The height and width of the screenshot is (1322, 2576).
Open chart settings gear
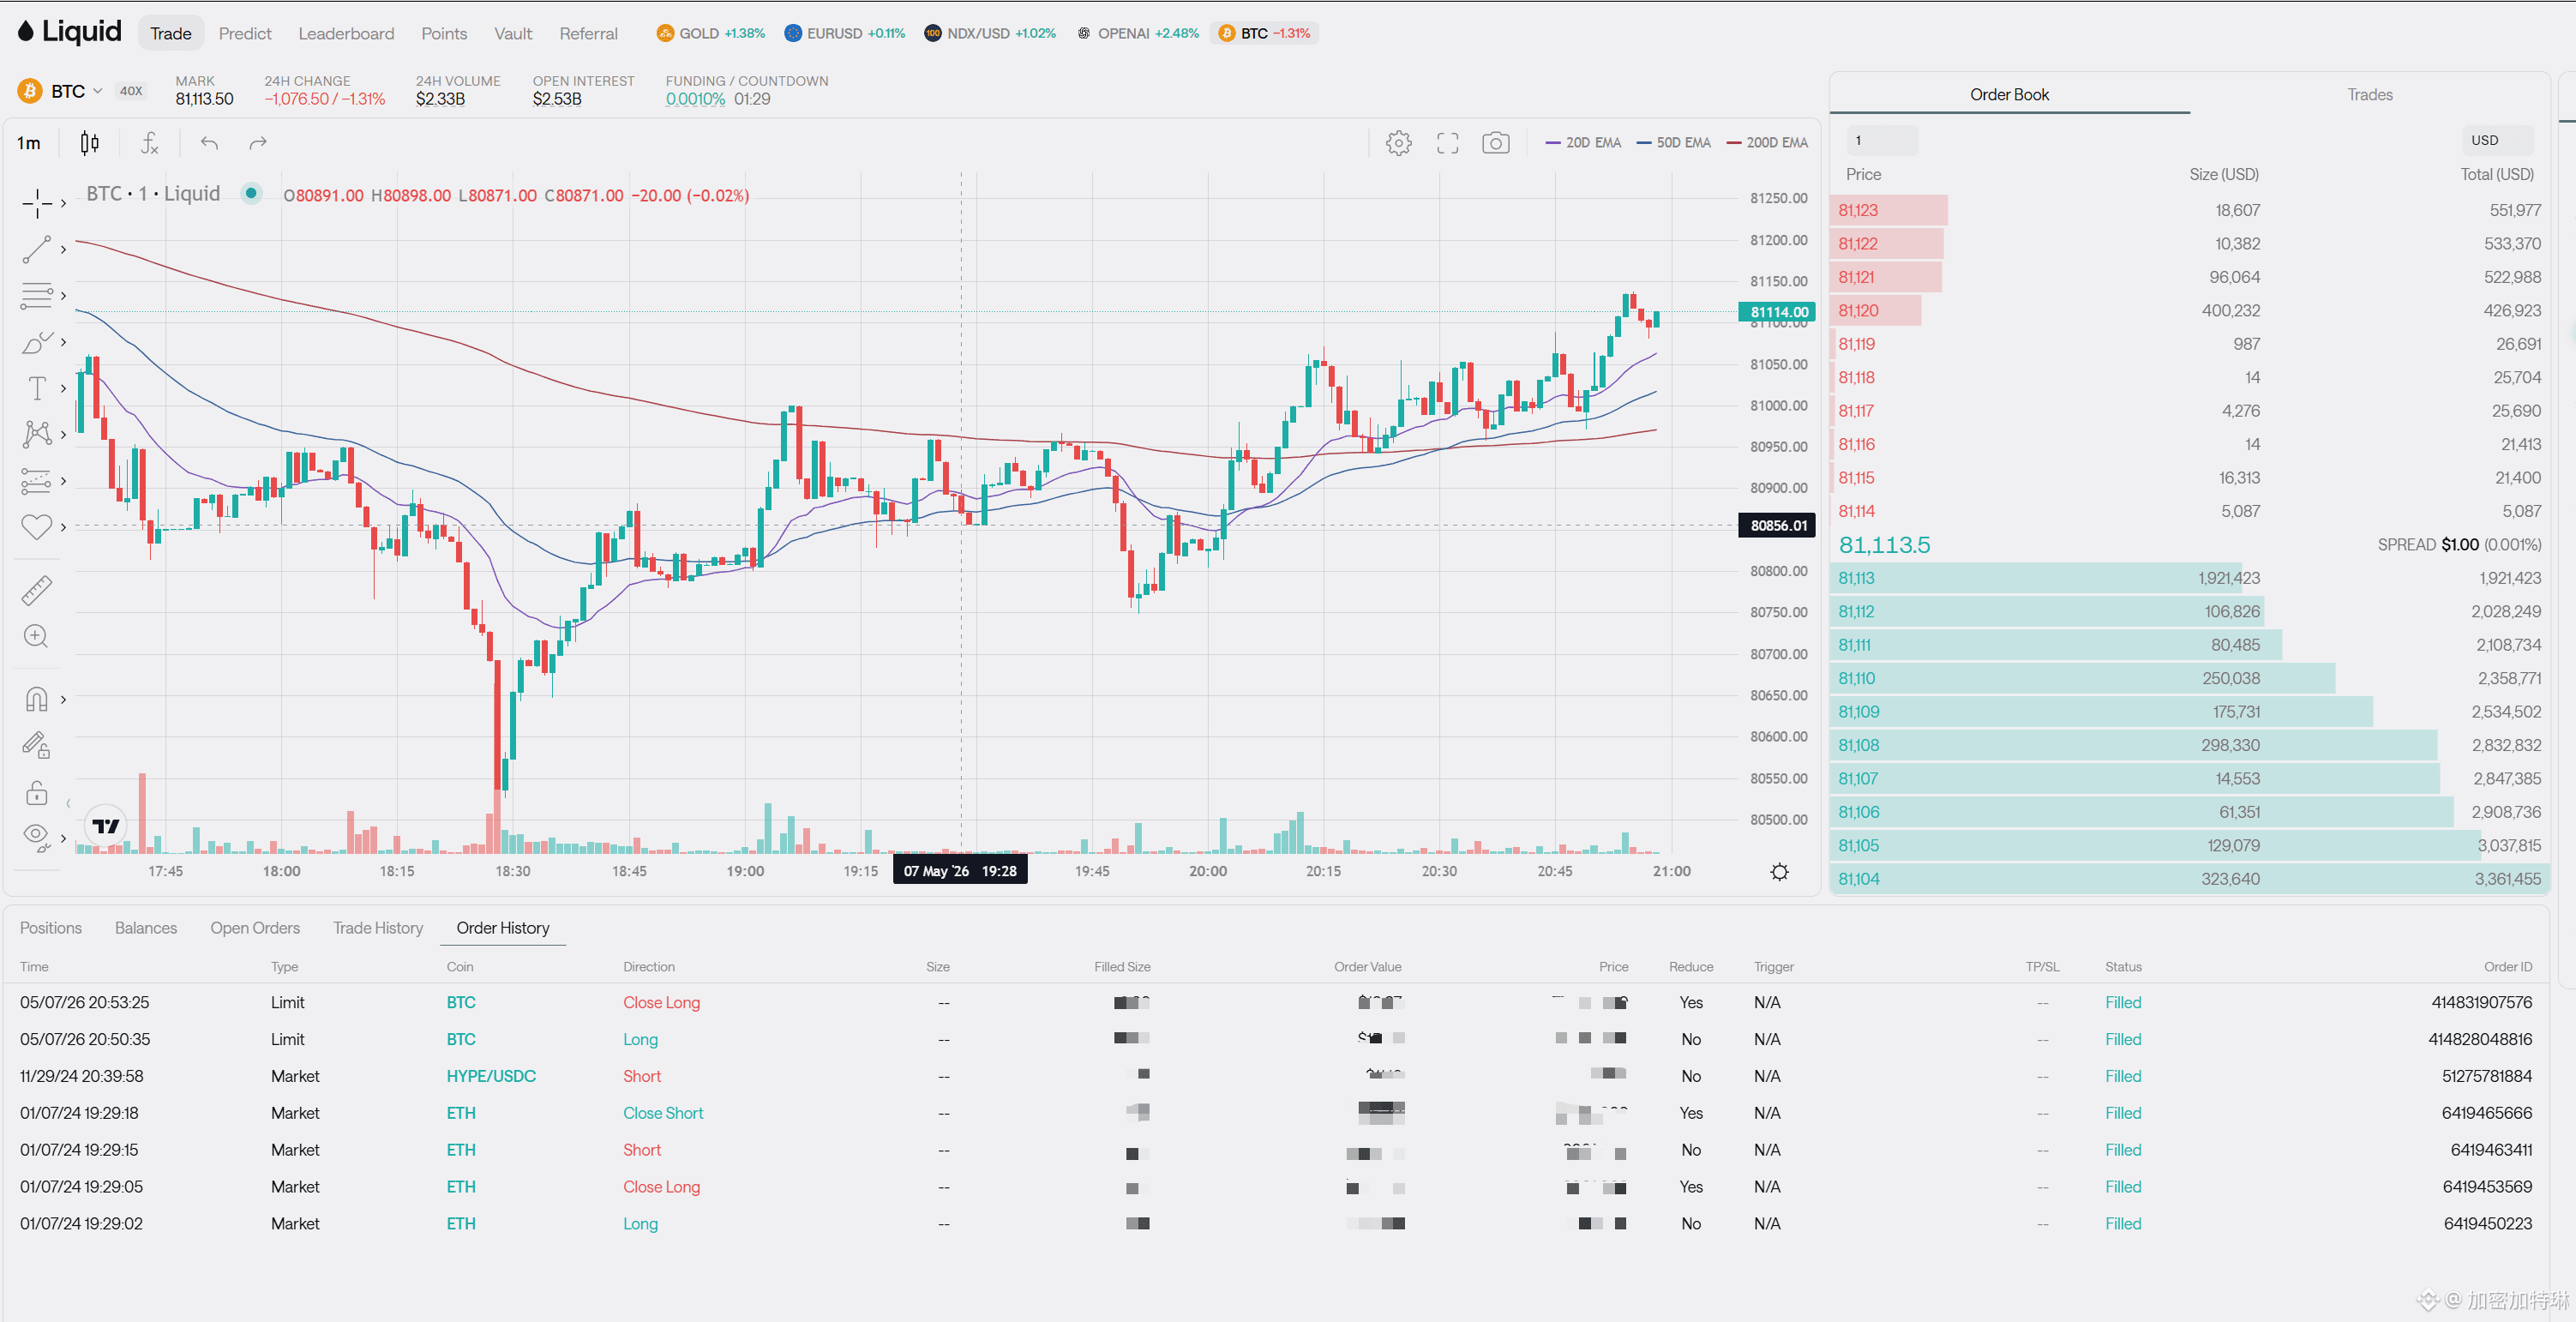[x=1399, y=143]
